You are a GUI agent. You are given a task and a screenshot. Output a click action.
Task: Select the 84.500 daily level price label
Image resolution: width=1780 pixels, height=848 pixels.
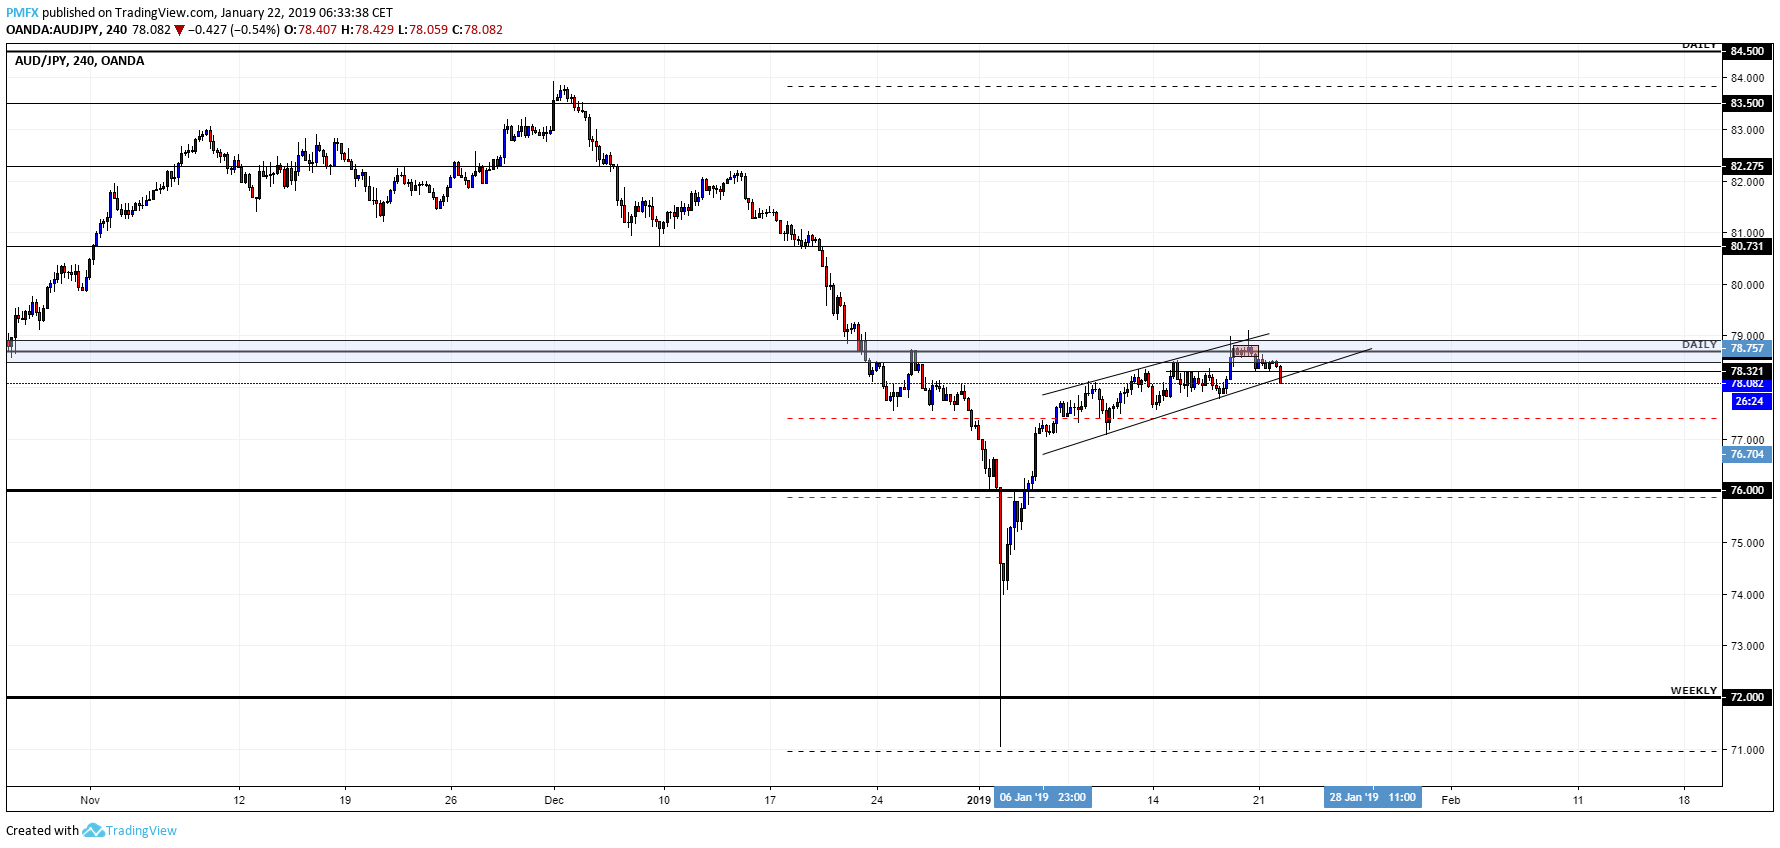1747,51
